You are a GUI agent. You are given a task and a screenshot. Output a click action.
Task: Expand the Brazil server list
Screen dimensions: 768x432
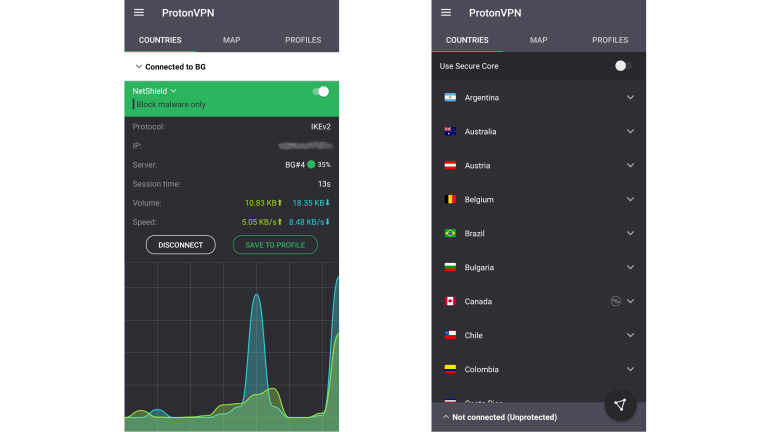pyautogui.click(x=630, y=233)
